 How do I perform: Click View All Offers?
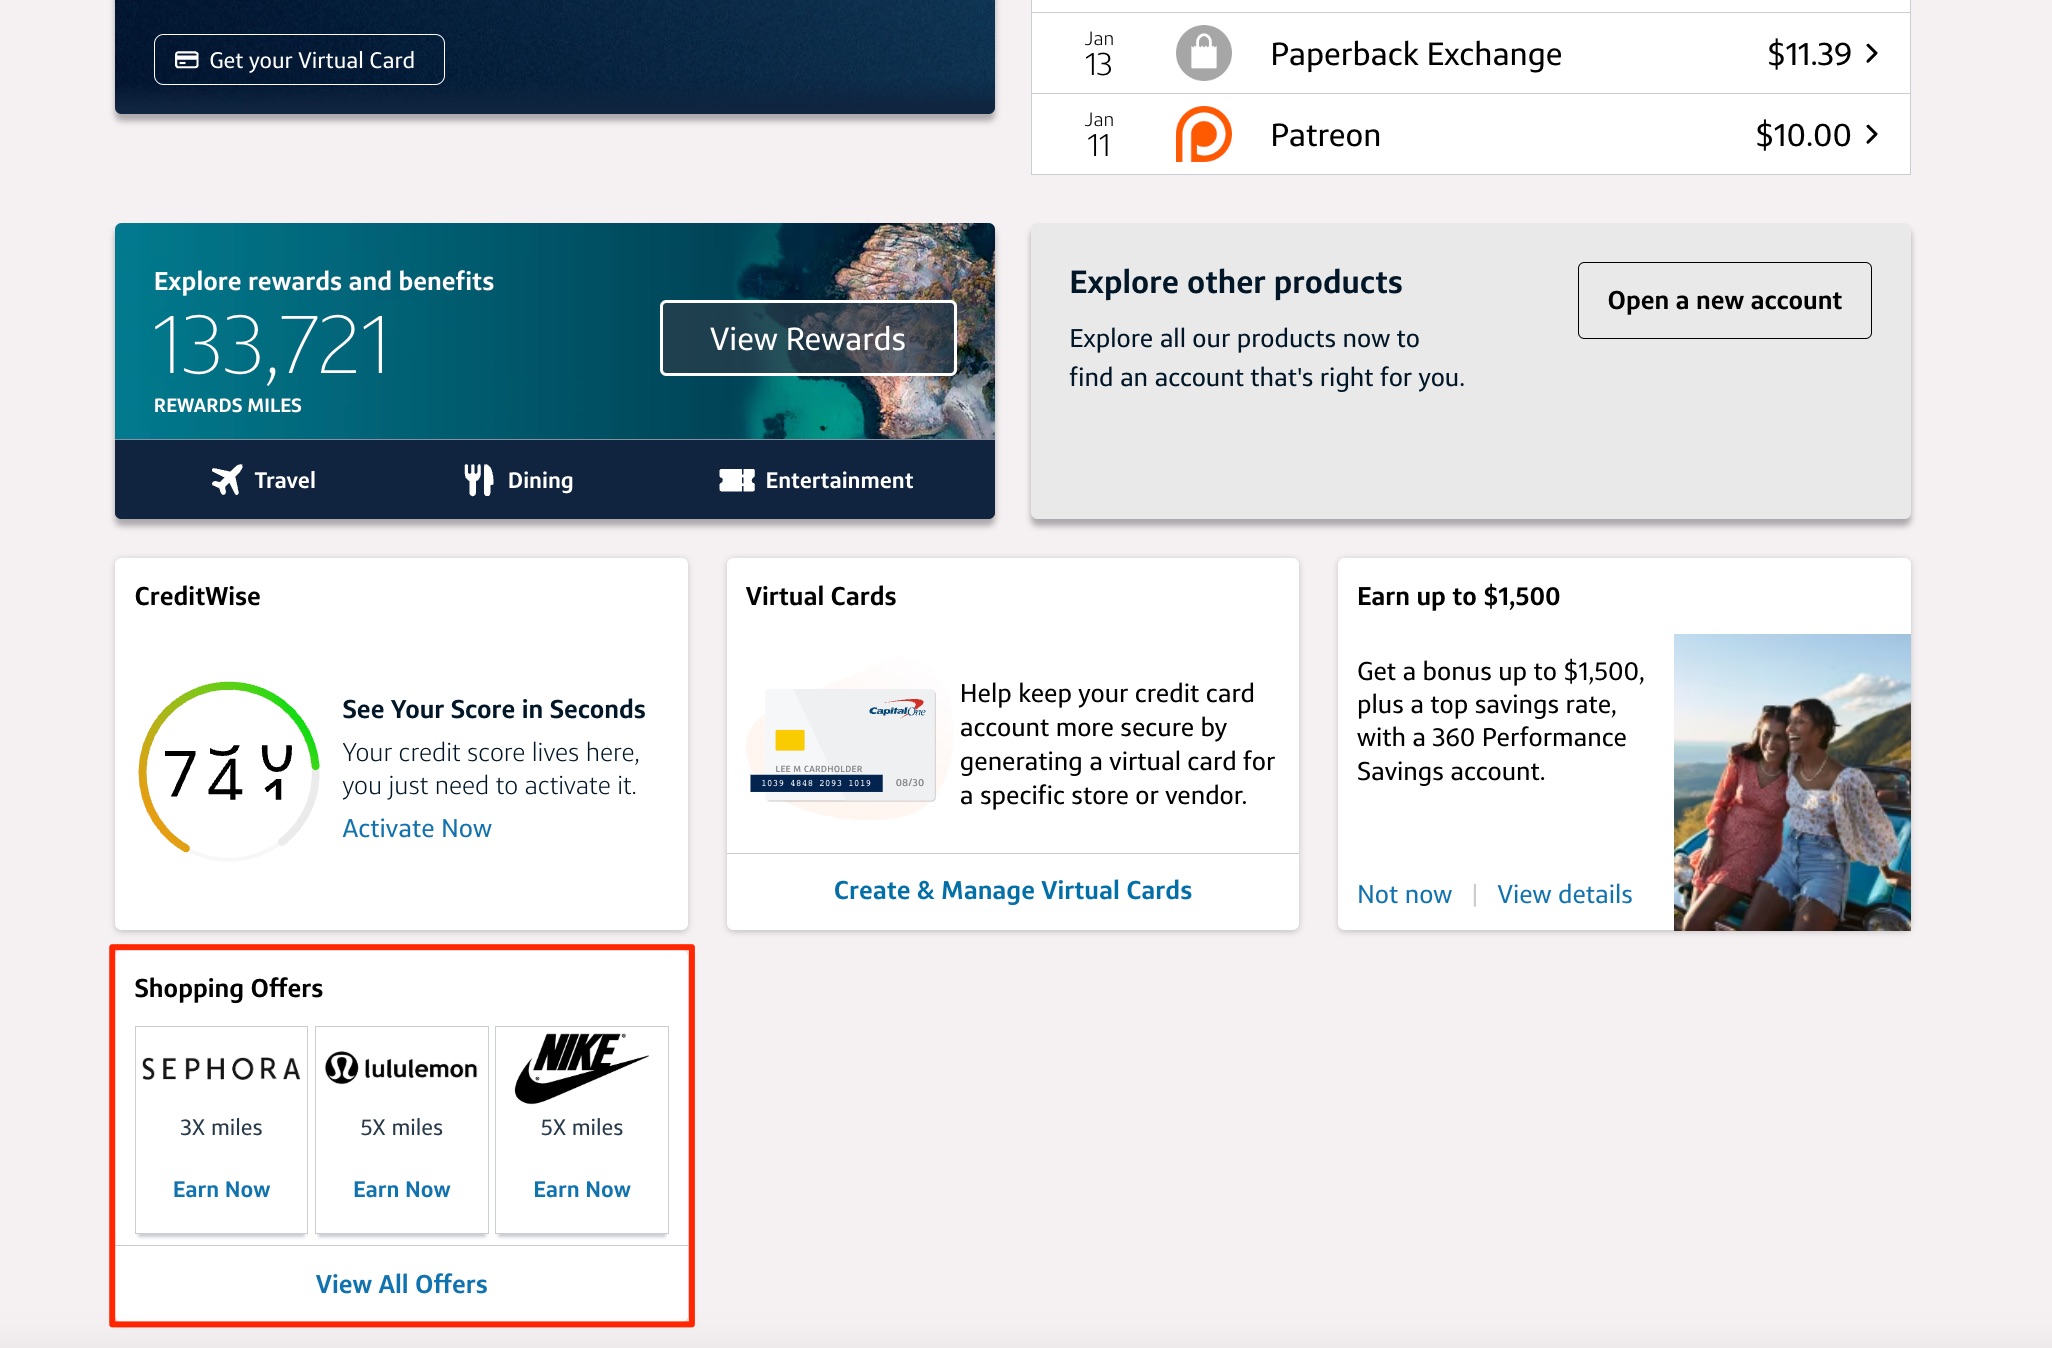pyautogui.click(x=401, y=1283)
